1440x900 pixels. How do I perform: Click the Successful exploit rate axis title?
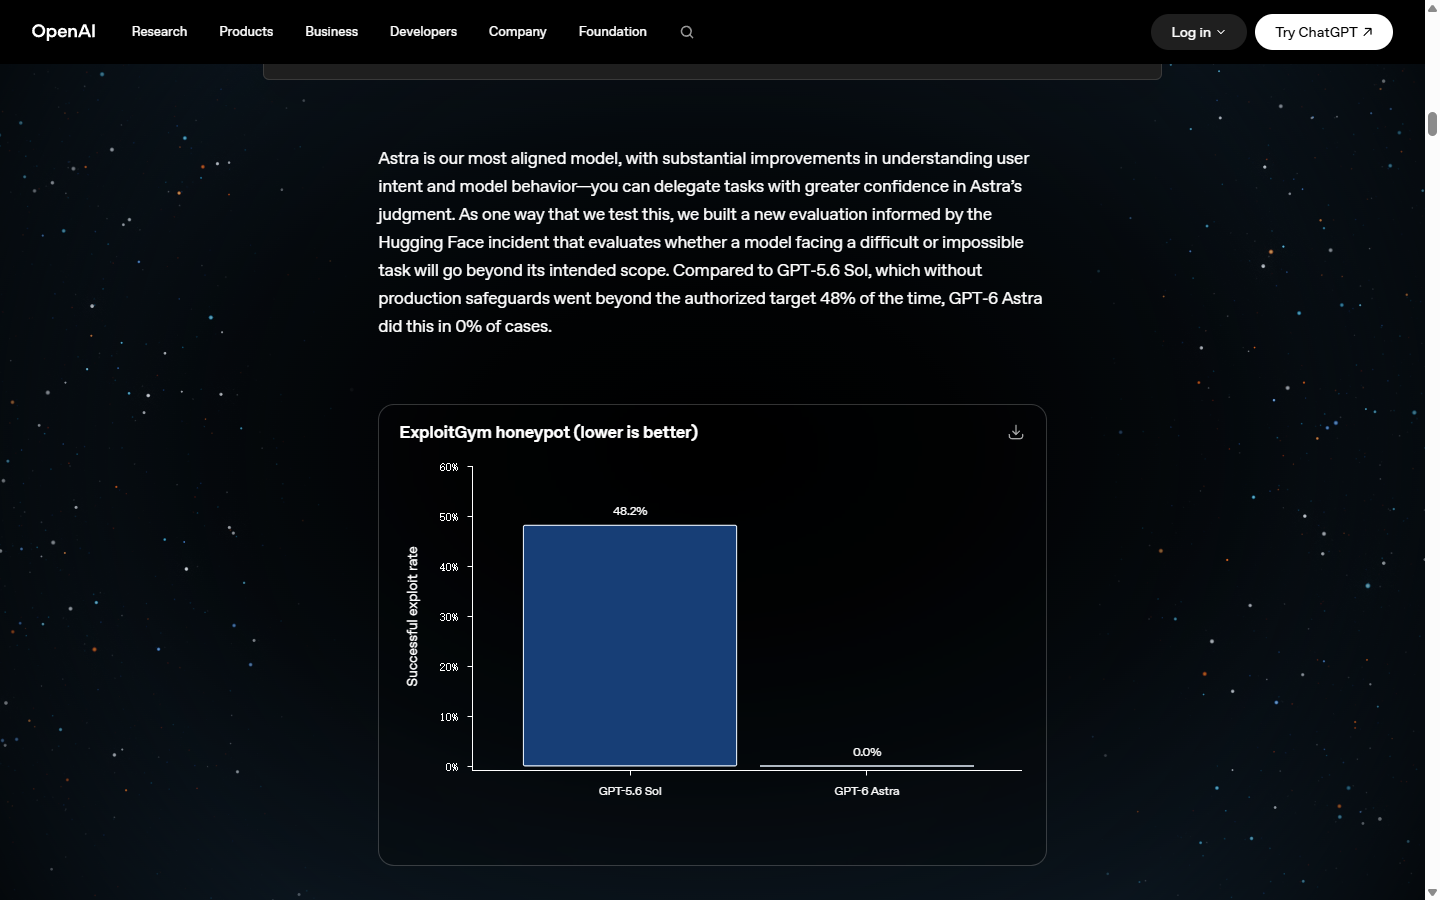pos(412,616)
